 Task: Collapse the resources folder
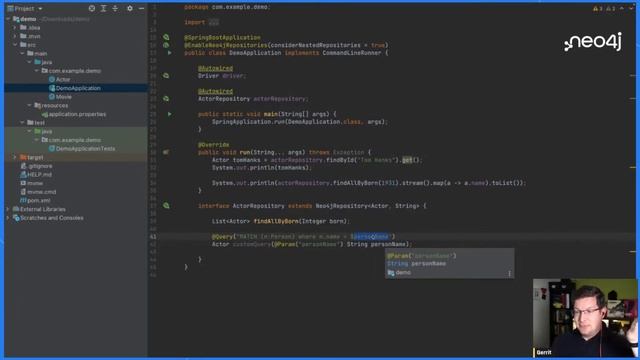(x=30, y=105)
